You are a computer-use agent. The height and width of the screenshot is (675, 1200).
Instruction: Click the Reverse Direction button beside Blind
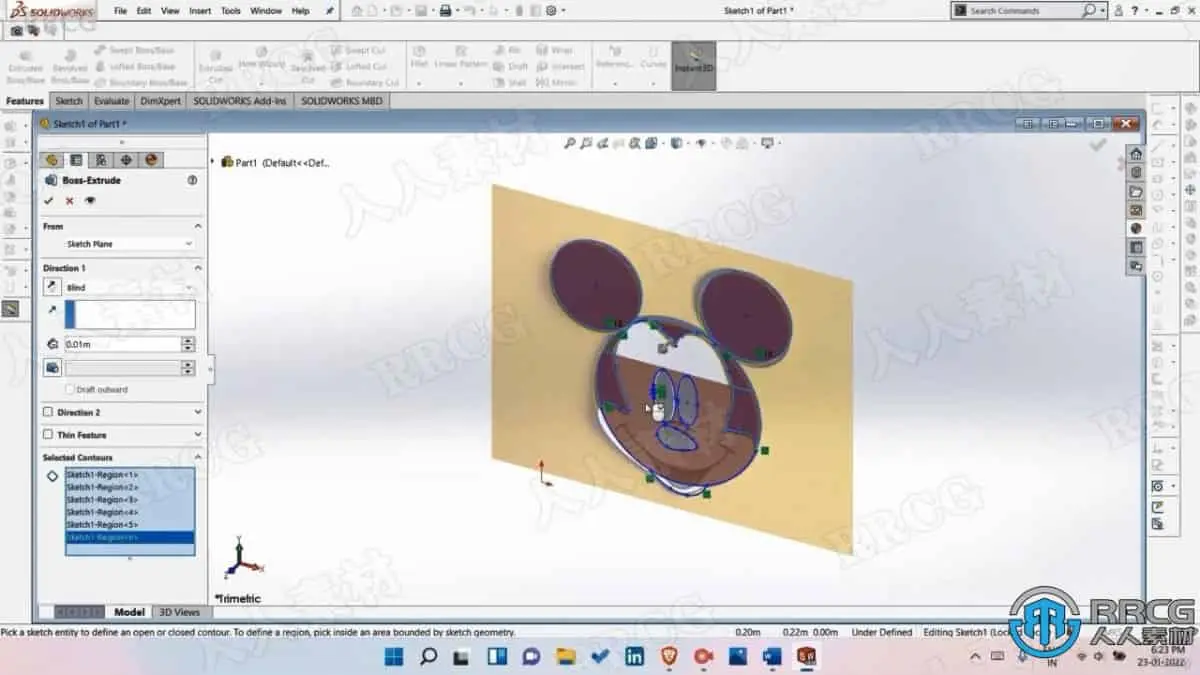coord(52,287)
